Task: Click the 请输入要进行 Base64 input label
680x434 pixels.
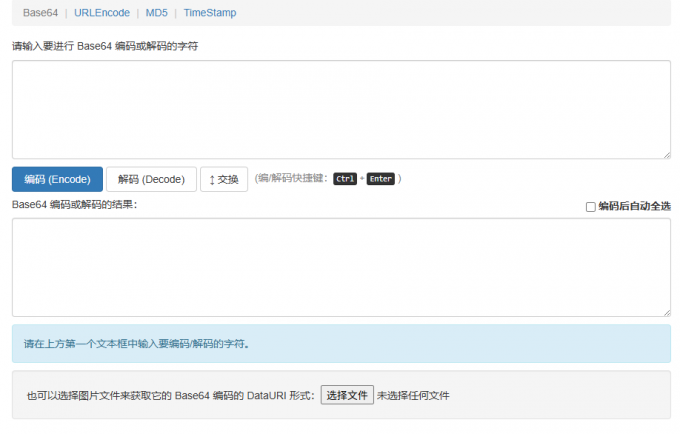Action: [x=105, y=46]
